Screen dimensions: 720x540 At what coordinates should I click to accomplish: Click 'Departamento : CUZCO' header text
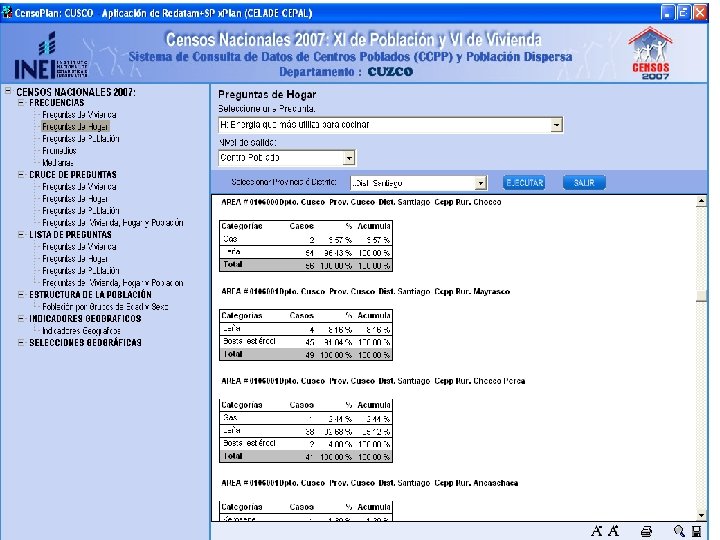click(x=346, y=72)
